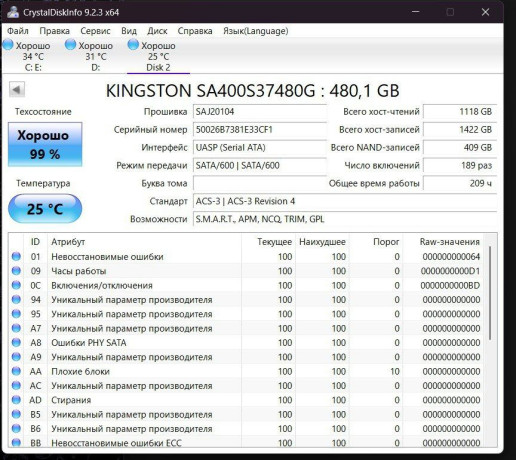This screenshot has width=516, height=460.
Task: Click status dot of attribute 95
Action: coord(16,314)
